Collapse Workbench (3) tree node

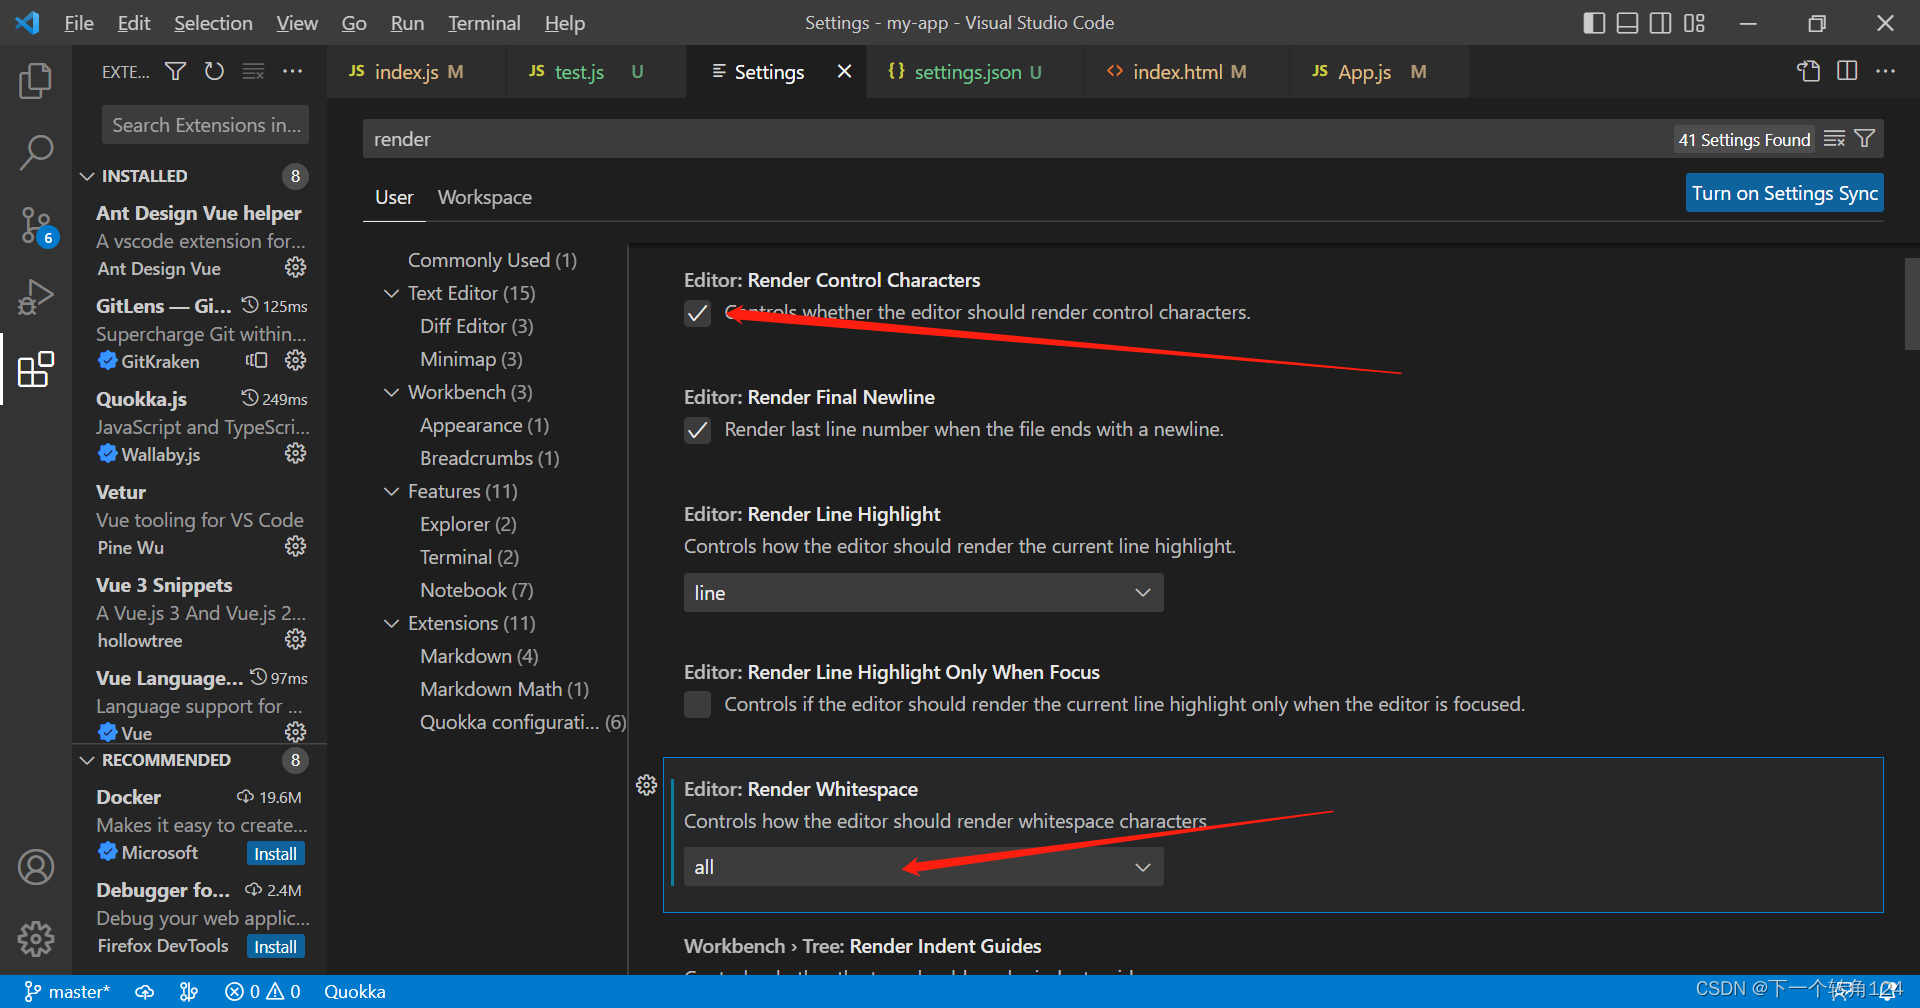pos(391,392)
